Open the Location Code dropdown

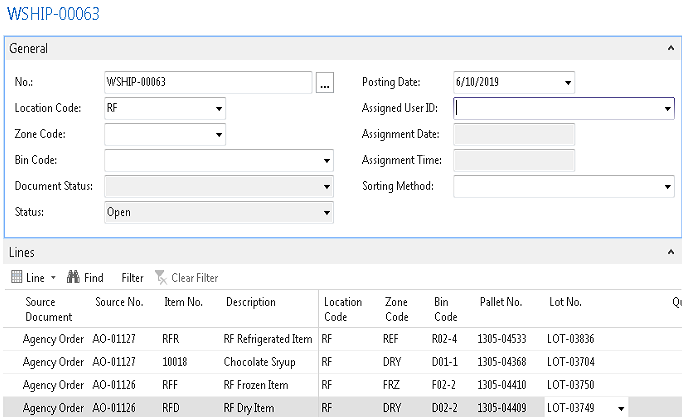point(218,108)
